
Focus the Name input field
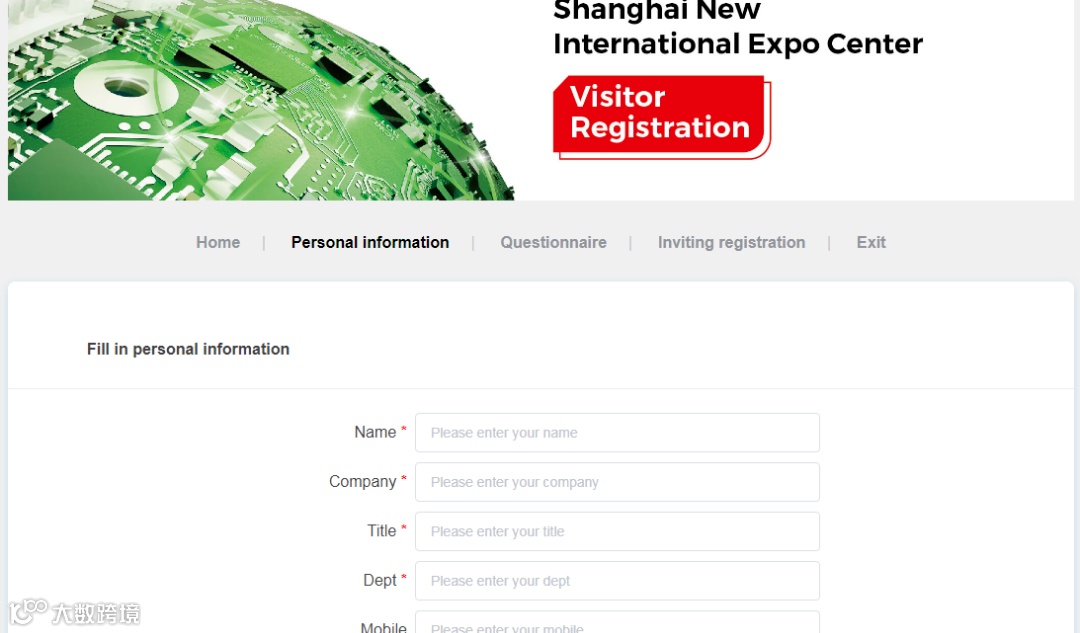617,433
